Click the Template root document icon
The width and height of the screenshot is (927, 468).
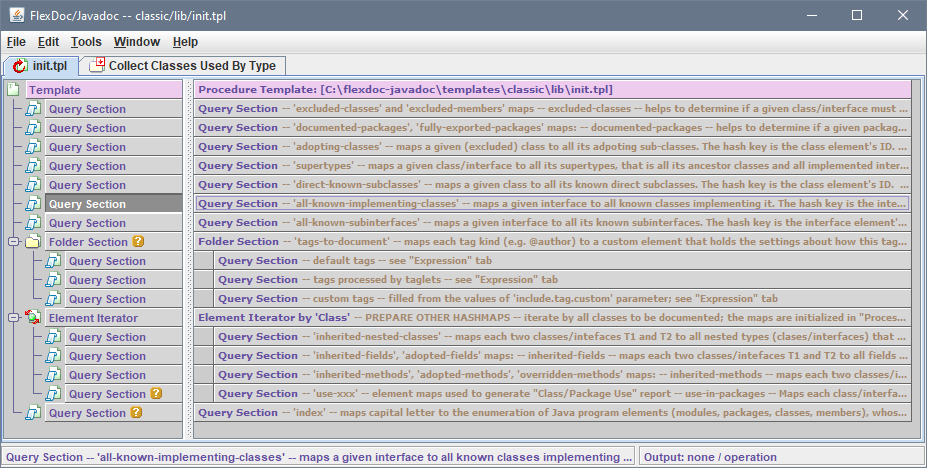[13, 90]
